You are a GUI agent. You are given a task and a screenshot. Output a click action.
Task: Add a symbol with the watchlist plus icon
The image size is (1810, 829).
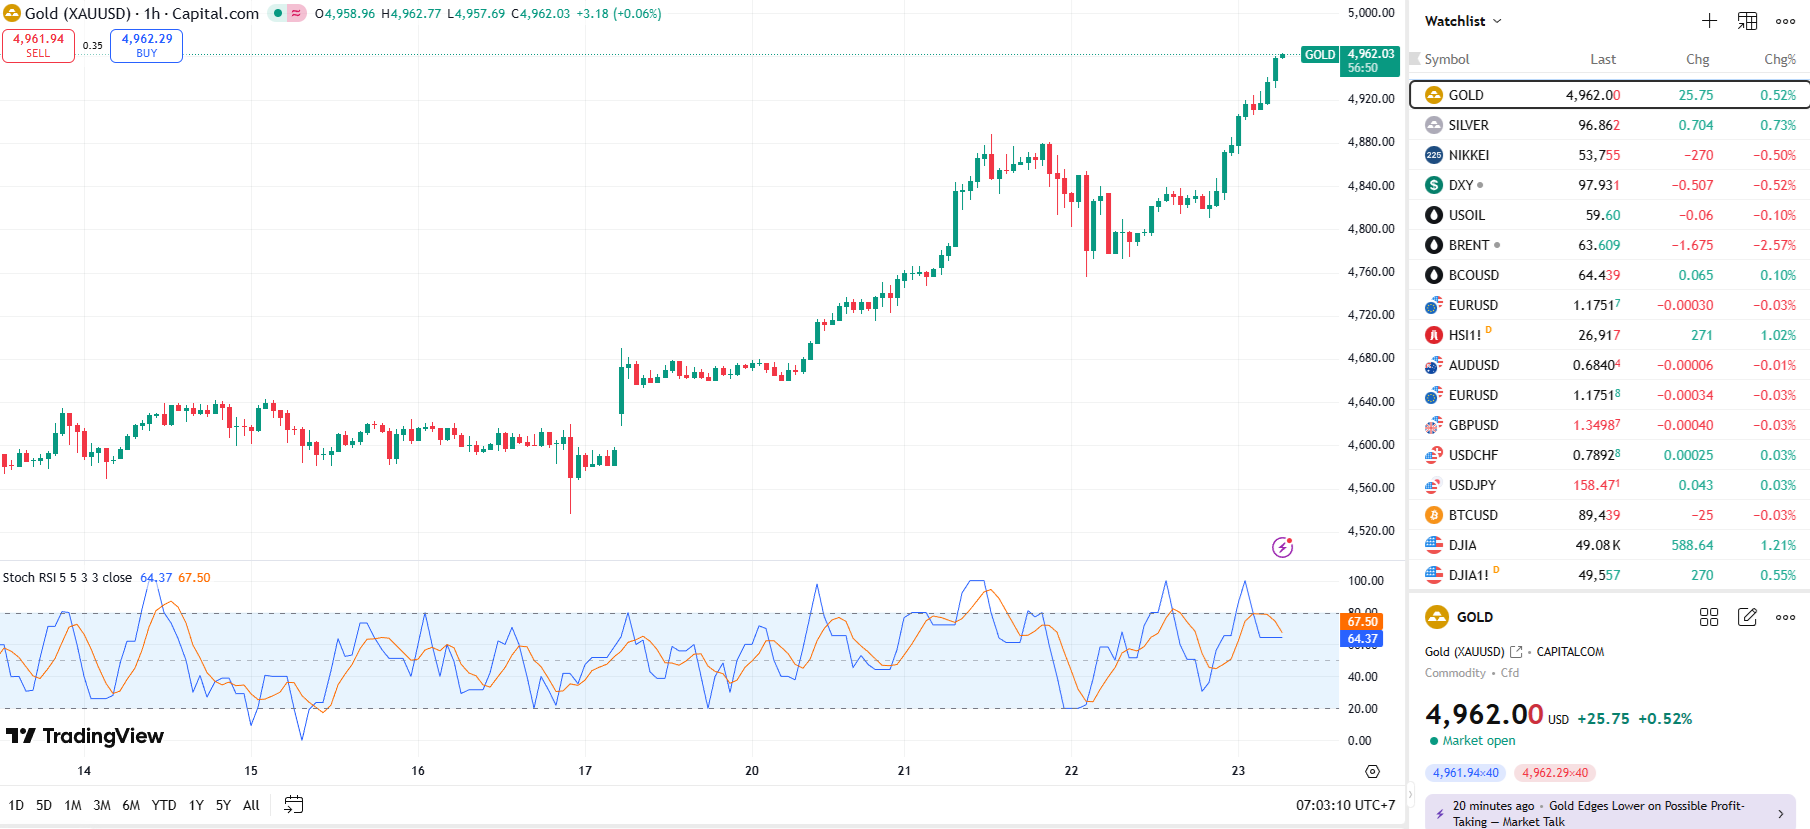pyautogui.click(x=1709, y=21)
